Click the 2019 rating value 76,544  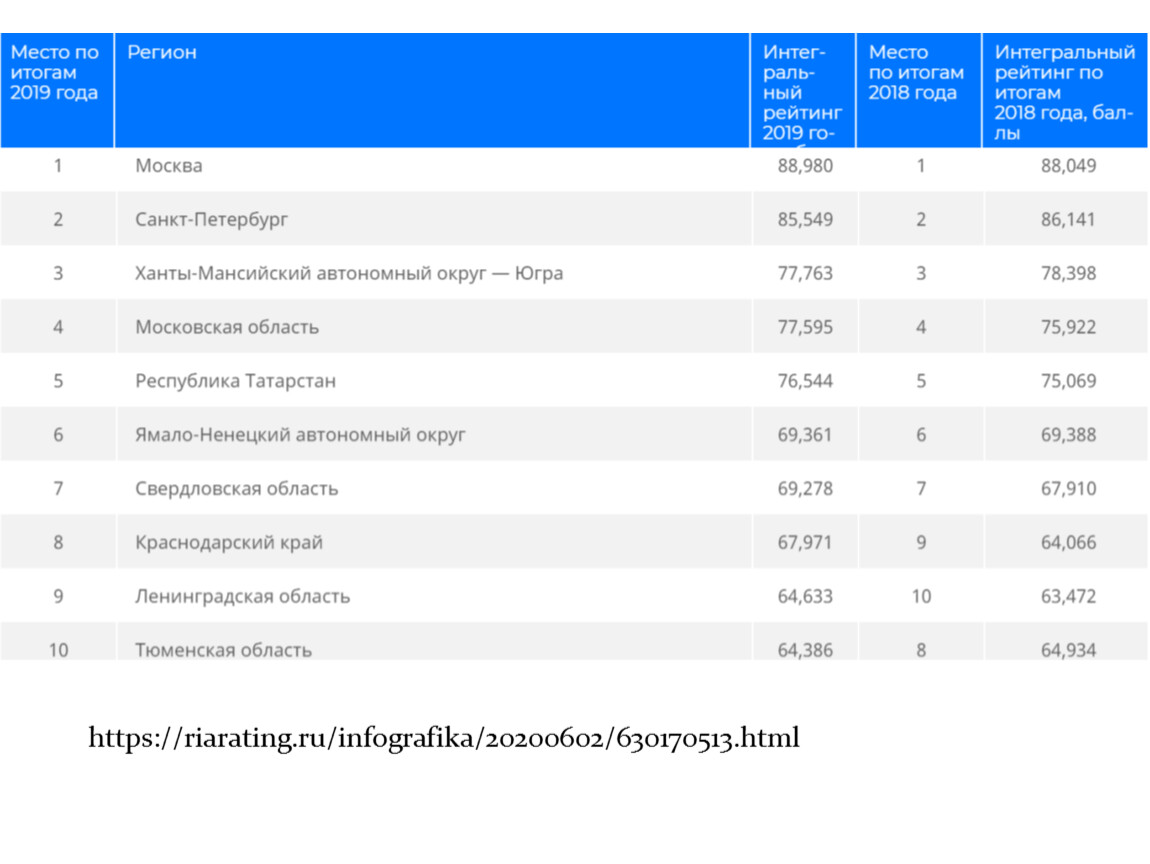(805, 381)
